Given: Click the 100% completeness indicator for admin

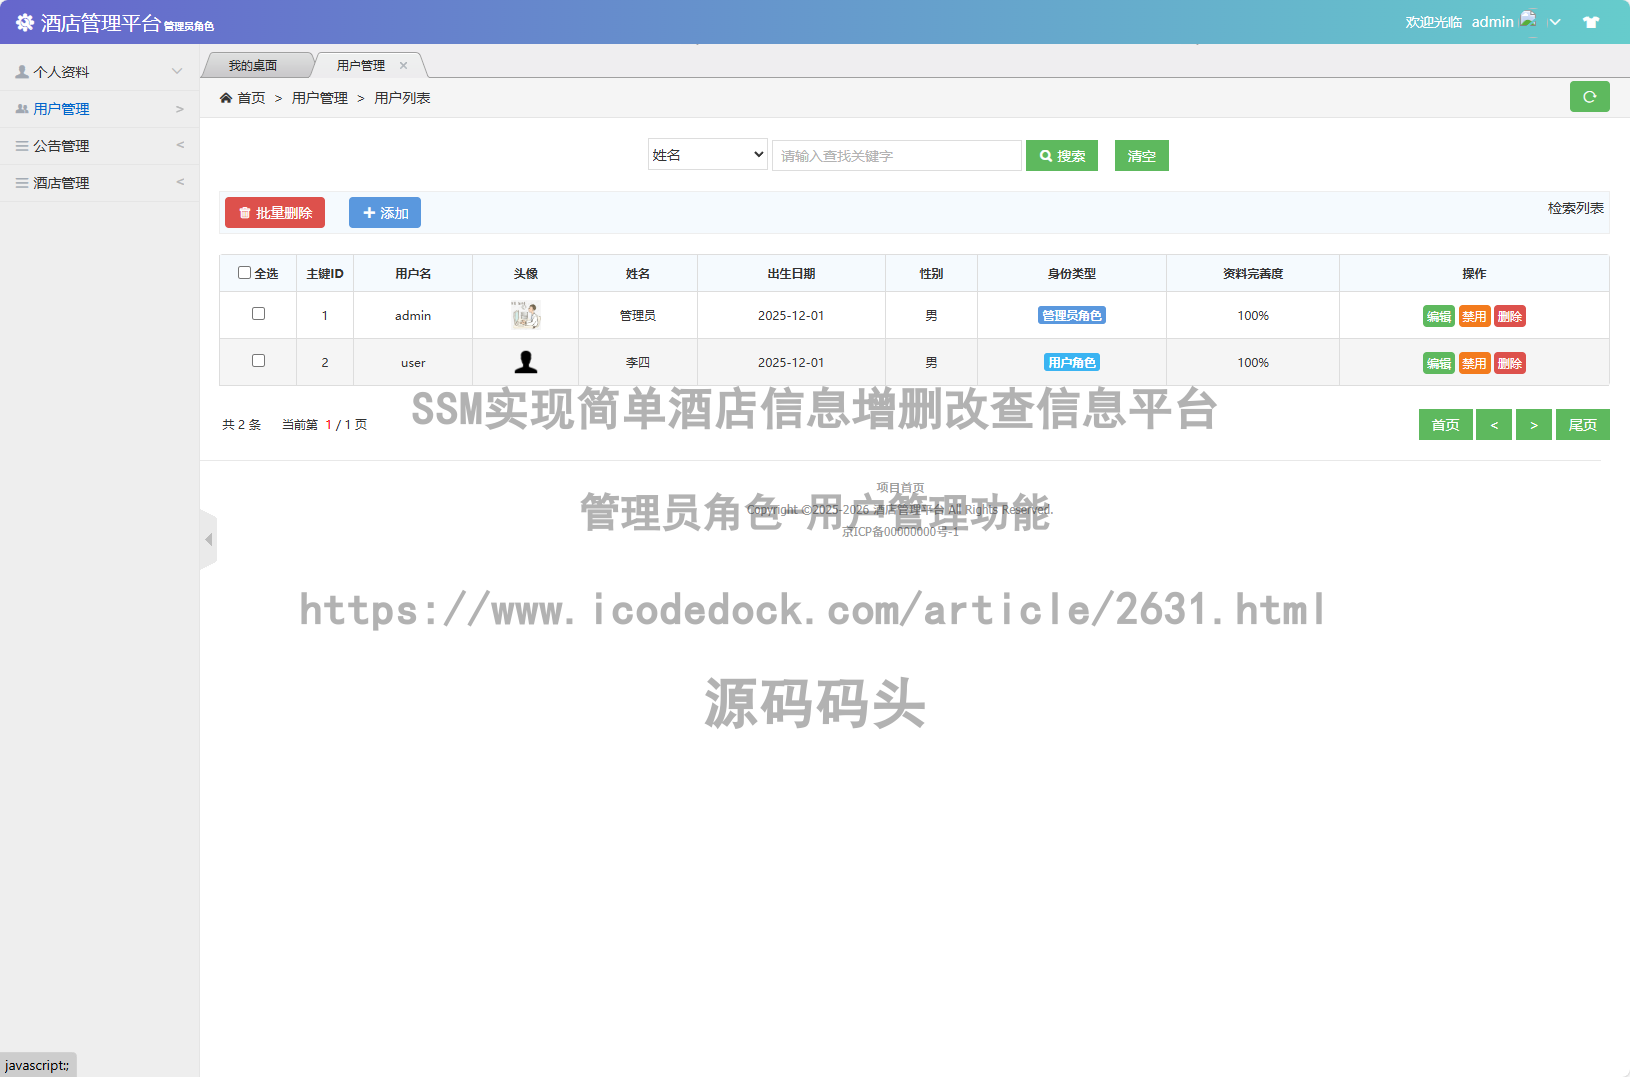Looking at the screenshot, I should pyautogui.click(x=1253, y=315).
